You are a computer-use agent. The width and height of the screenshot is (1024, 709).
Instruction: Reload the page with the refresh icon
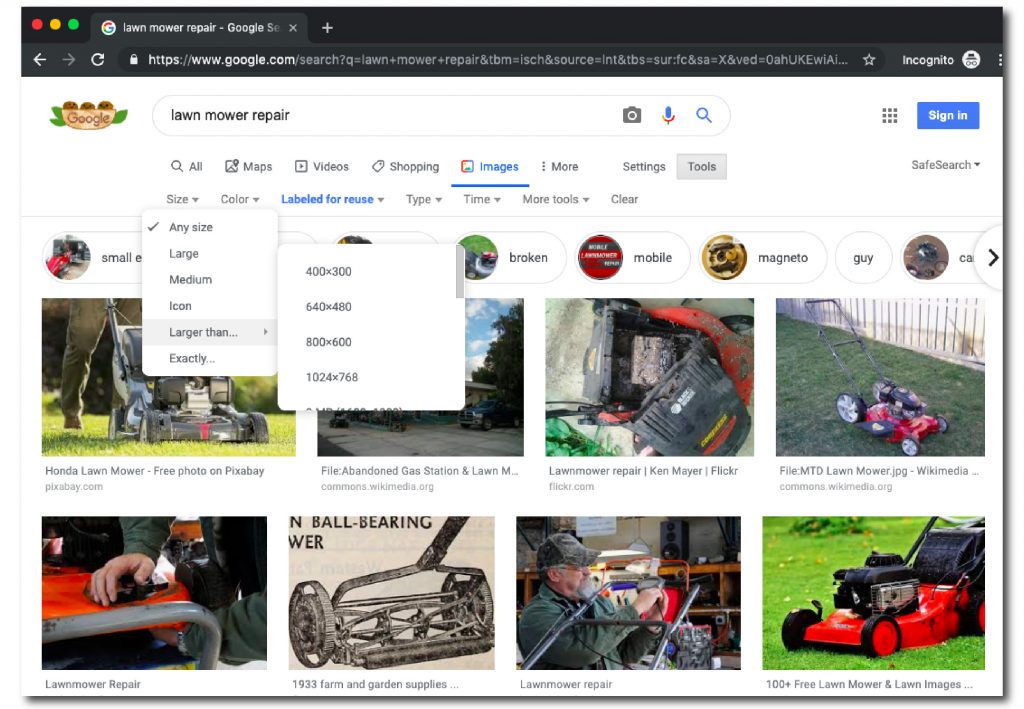97,59
